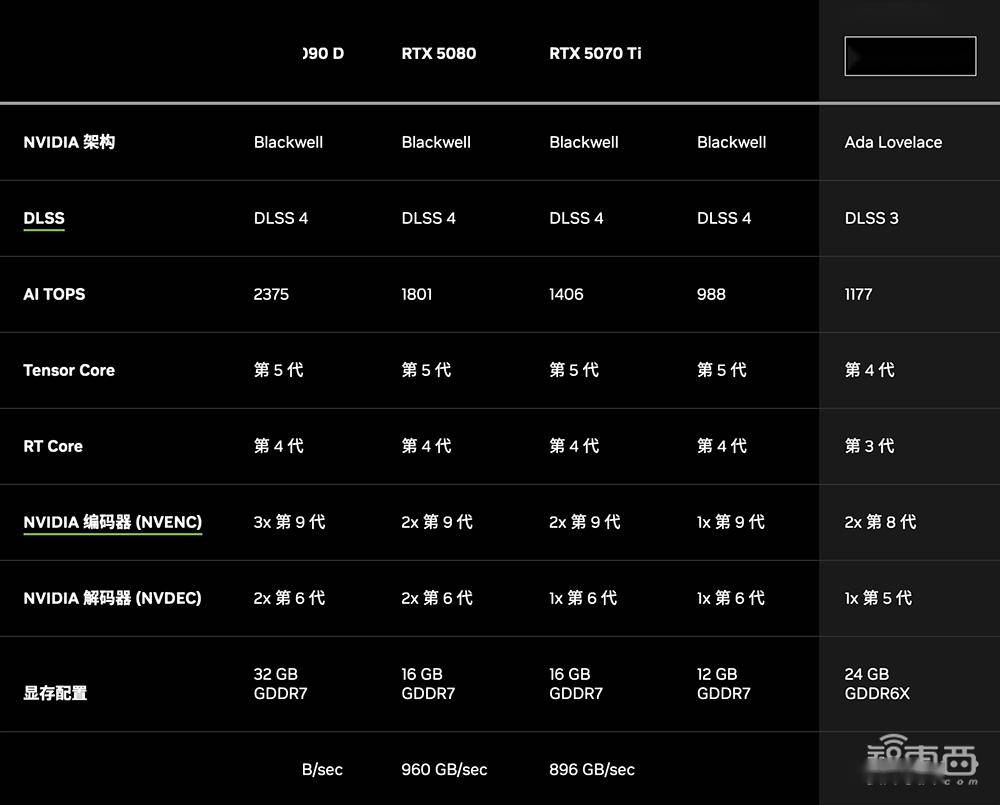
Task: Select the 1x 第 5 代 decoder cell
Action: pos(878,598)
